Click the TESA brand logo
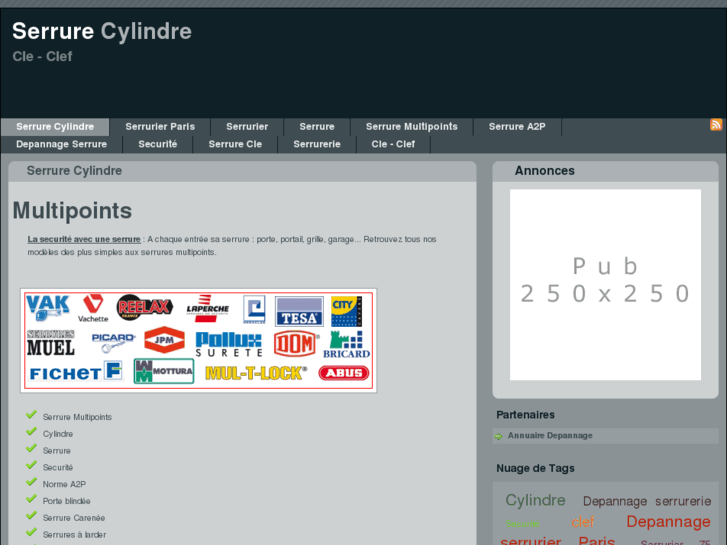The width and height of the screenshot is (727, 545). (299, 311)
